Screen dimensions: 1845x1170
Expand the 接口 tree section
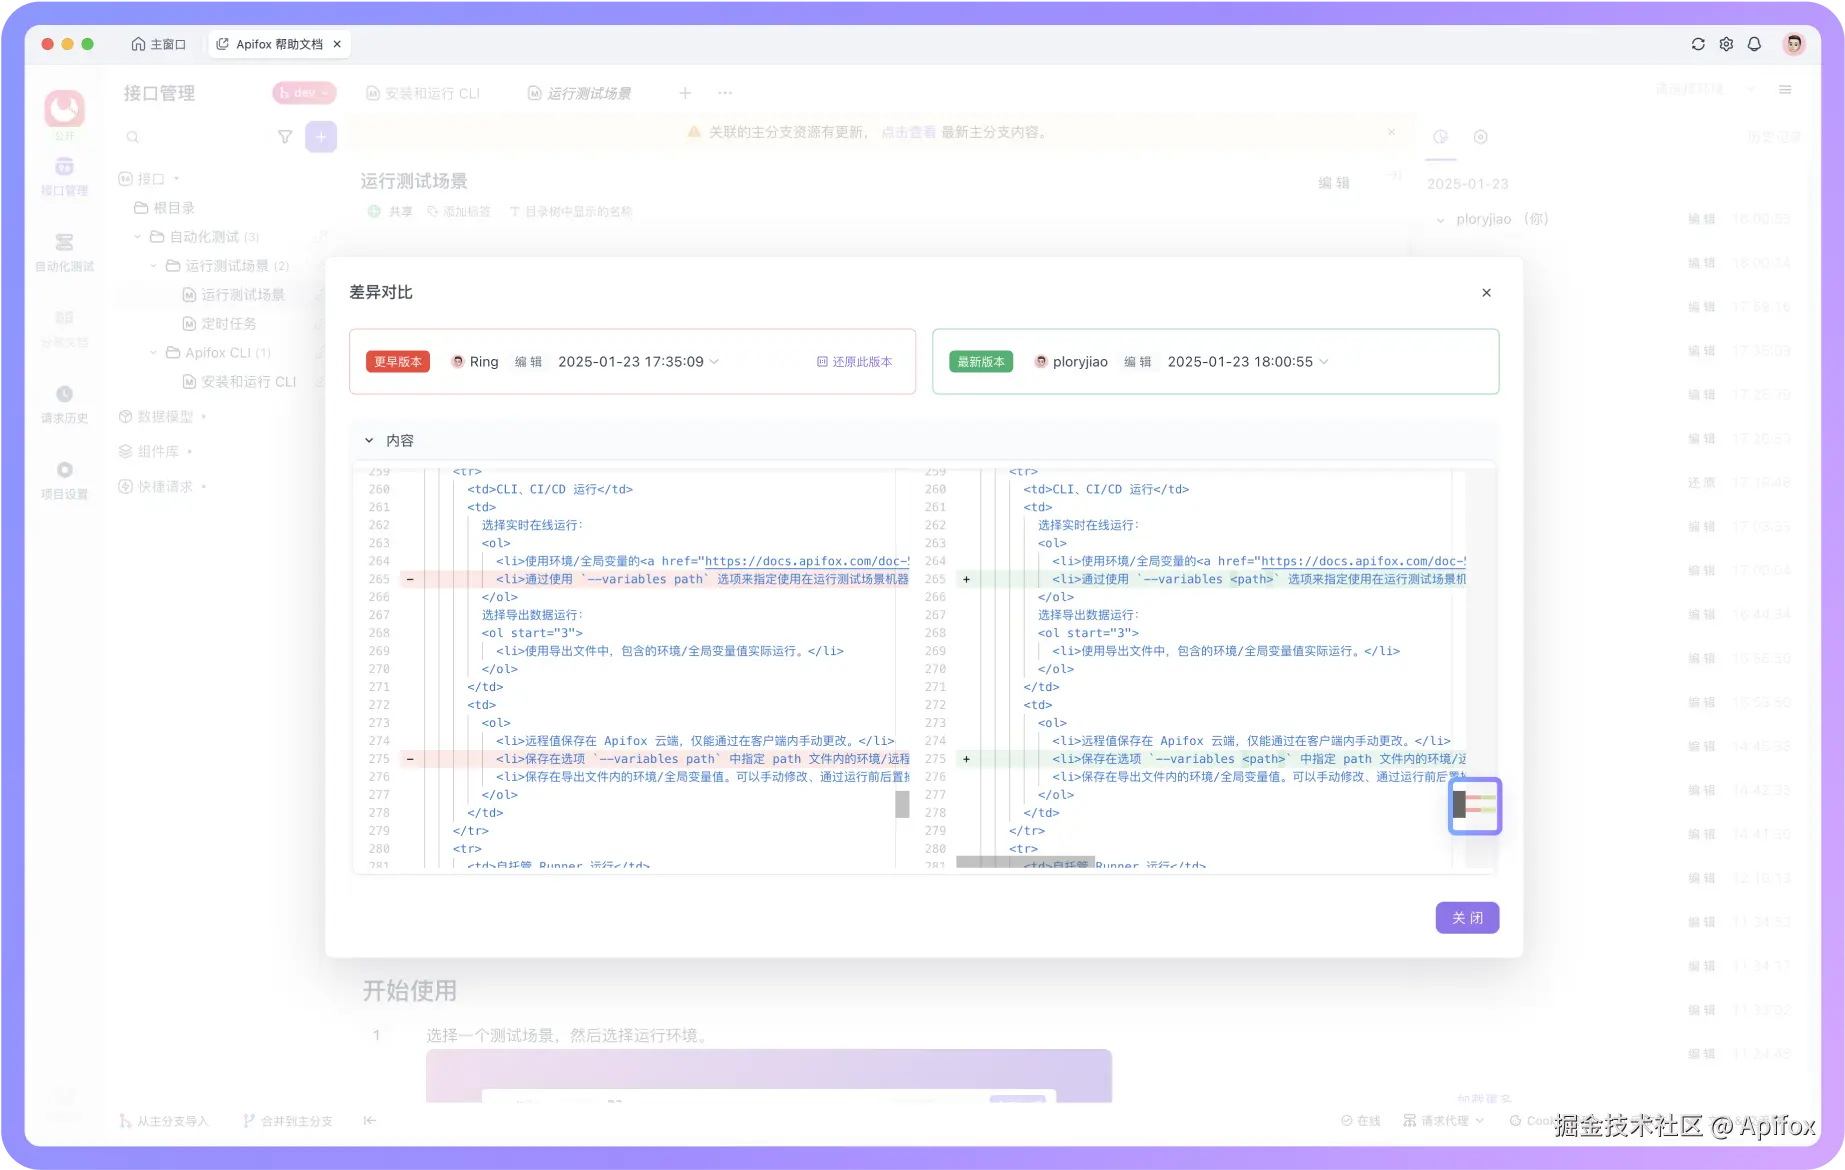click(x=177, y=179)
